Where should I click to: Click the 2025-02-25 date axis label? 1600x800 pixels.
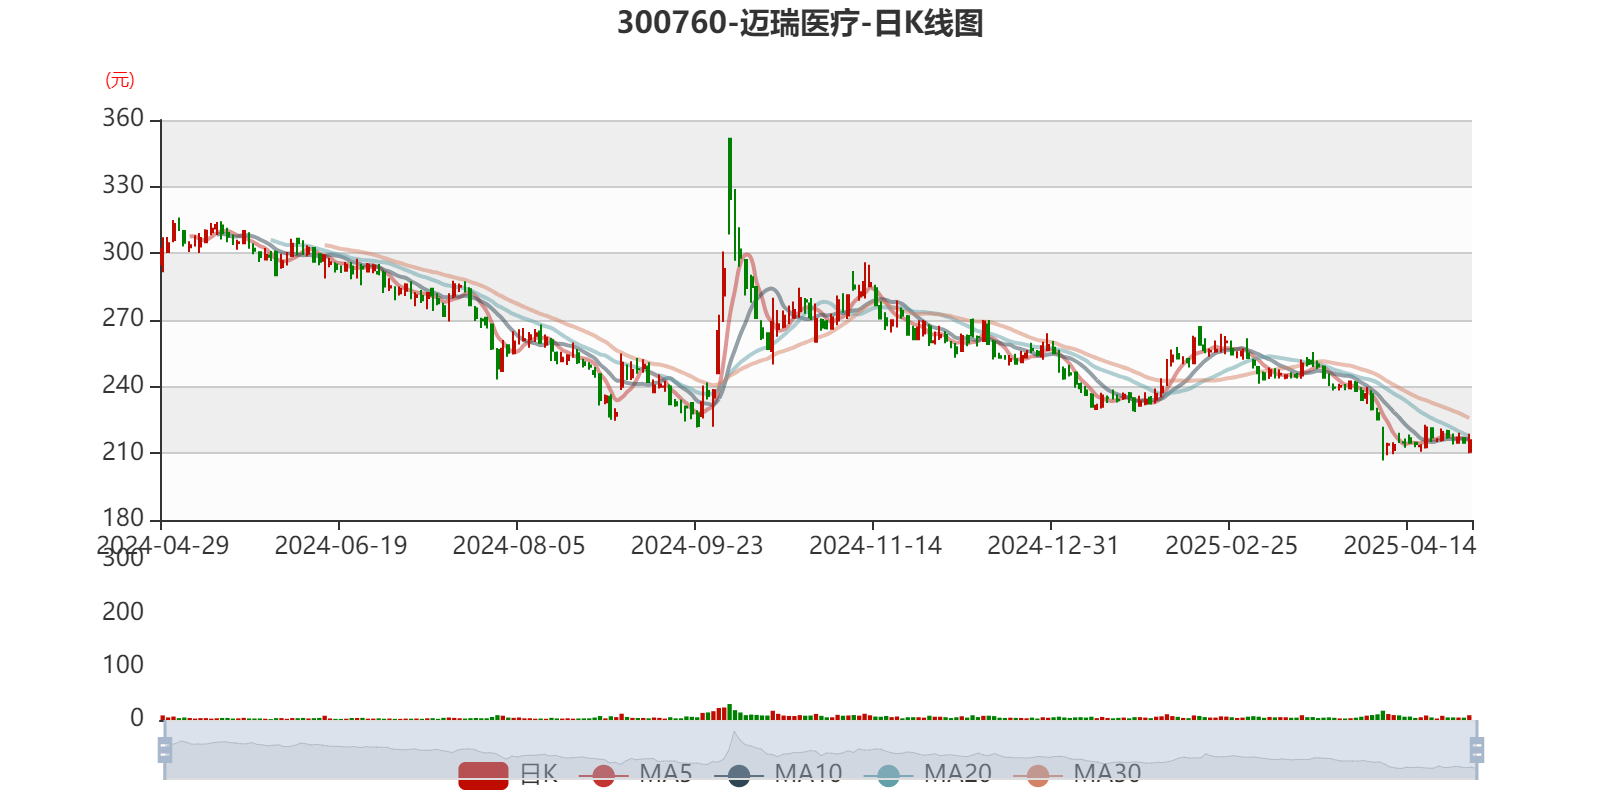click(1231, 546)
